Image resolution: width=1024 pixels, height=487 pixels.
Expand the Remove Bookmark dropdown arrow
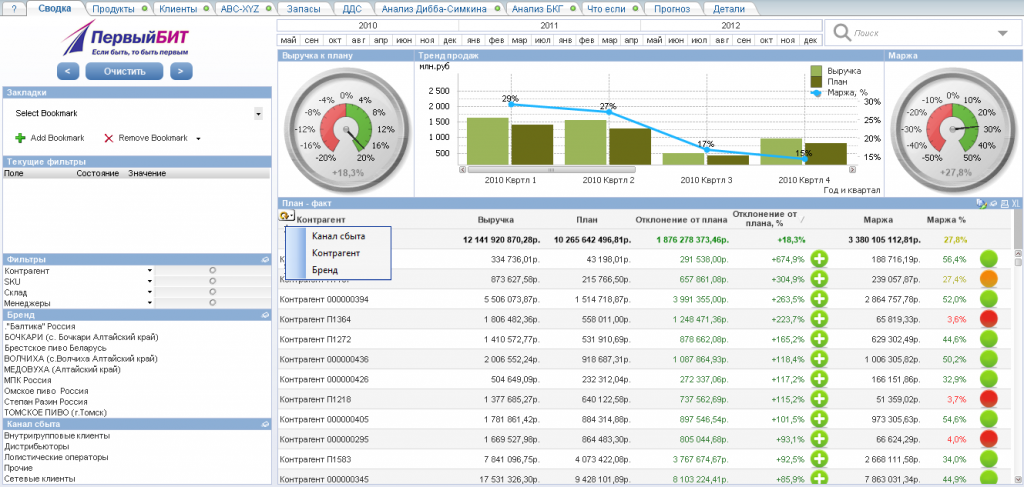point(198,139)
